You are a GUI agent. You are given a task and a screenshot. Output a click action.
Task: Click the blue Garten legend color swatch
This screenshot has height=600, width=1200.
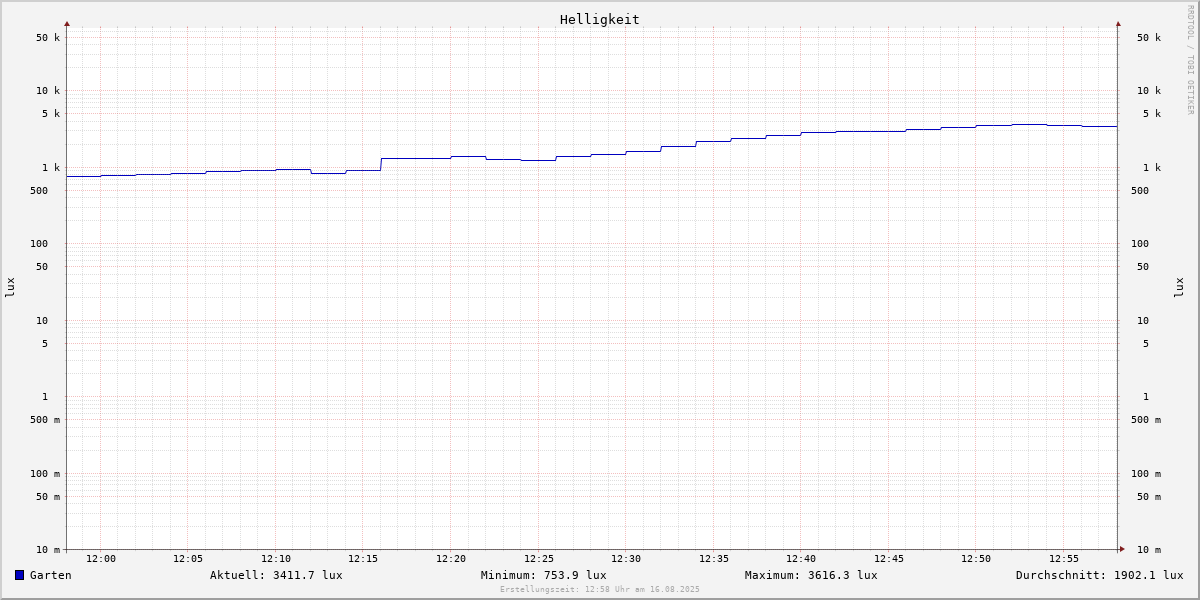tap(19, 575)
